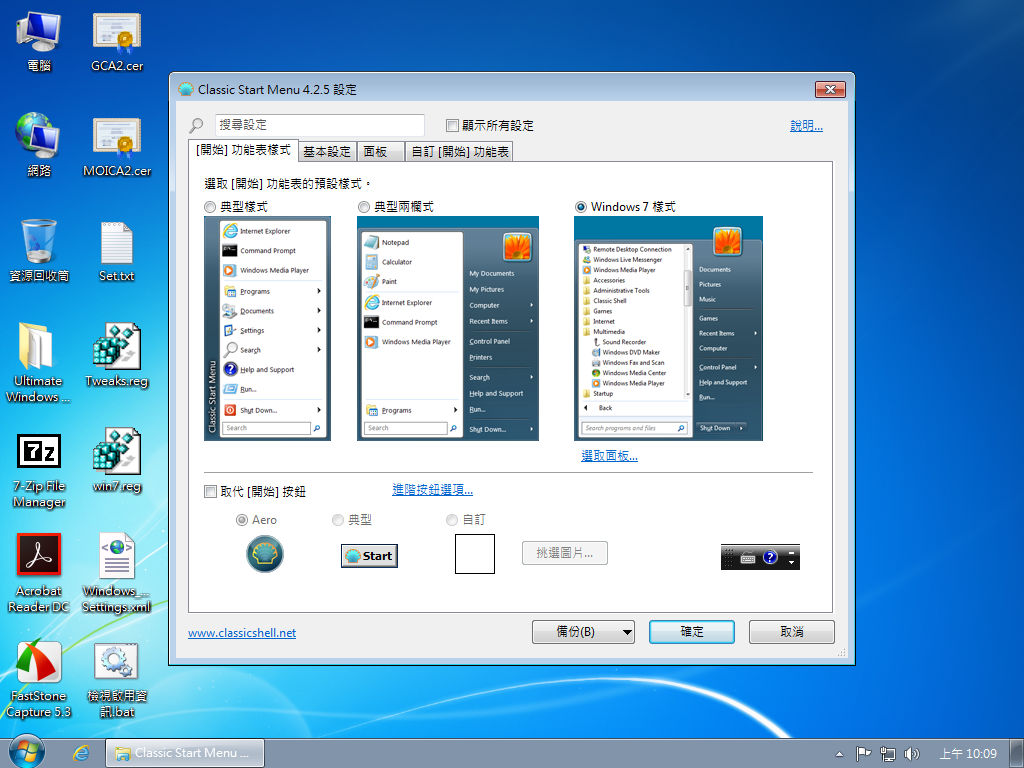Image resolution: width=1024 pixels, height=768 pixels.
Task: Click the Aero shell start button image
Action: [x=264, y=554]
